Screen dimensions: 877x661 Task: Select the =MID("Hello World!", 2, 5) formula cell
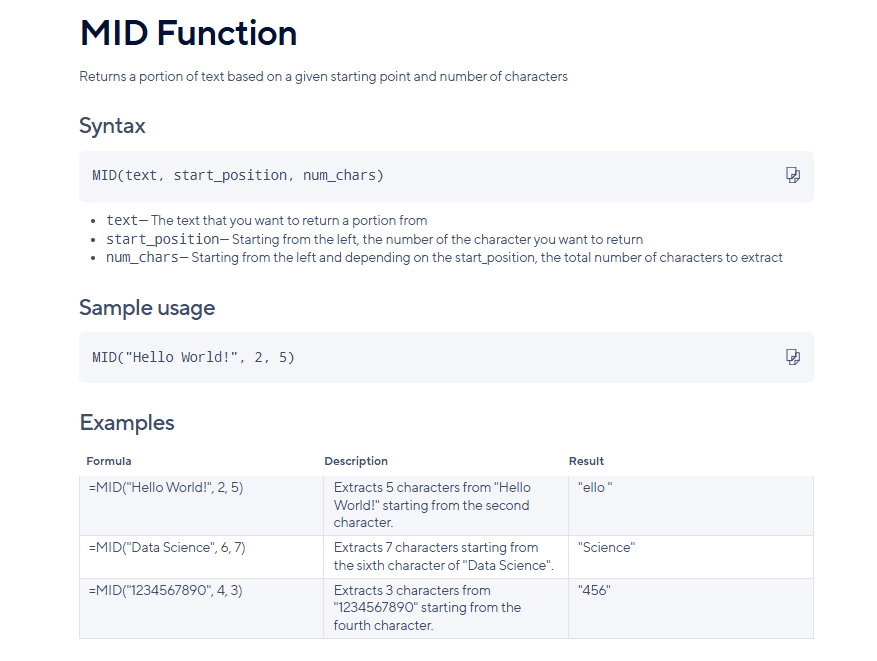pos(201,506)
